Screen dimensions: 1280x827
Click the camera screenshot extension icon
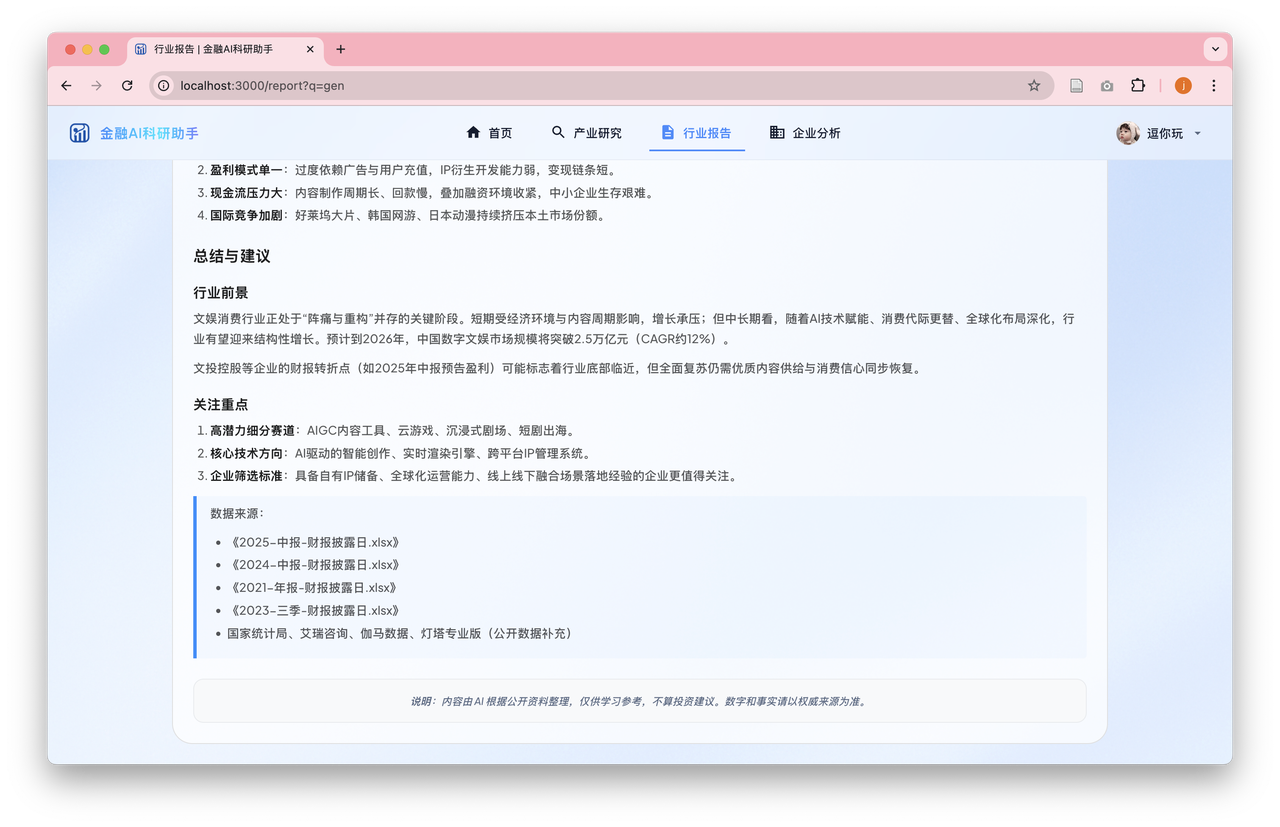pyautogui.click(x=1107, y=86)
